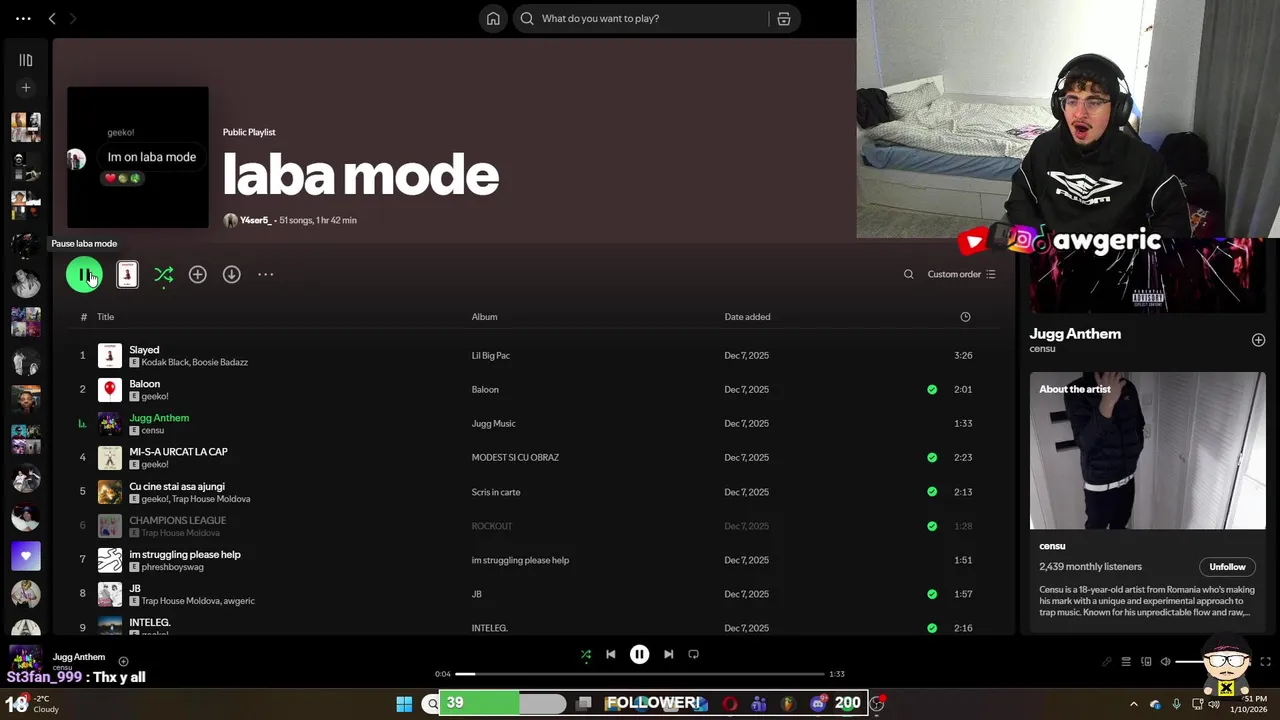Add laba mode playlist to library
The height and width of the screenshot is (720, 1280).
(198, 274)
